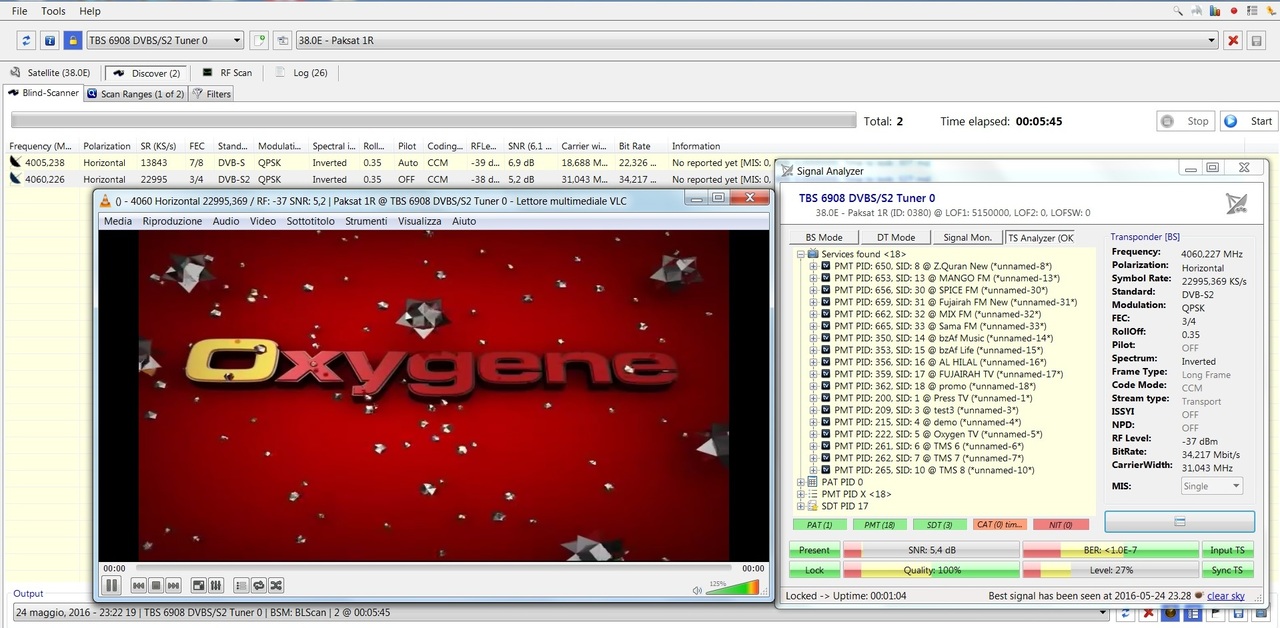Expand the PAT PID 0 node
The image size is (1280, 628).
tap(800, 483)
